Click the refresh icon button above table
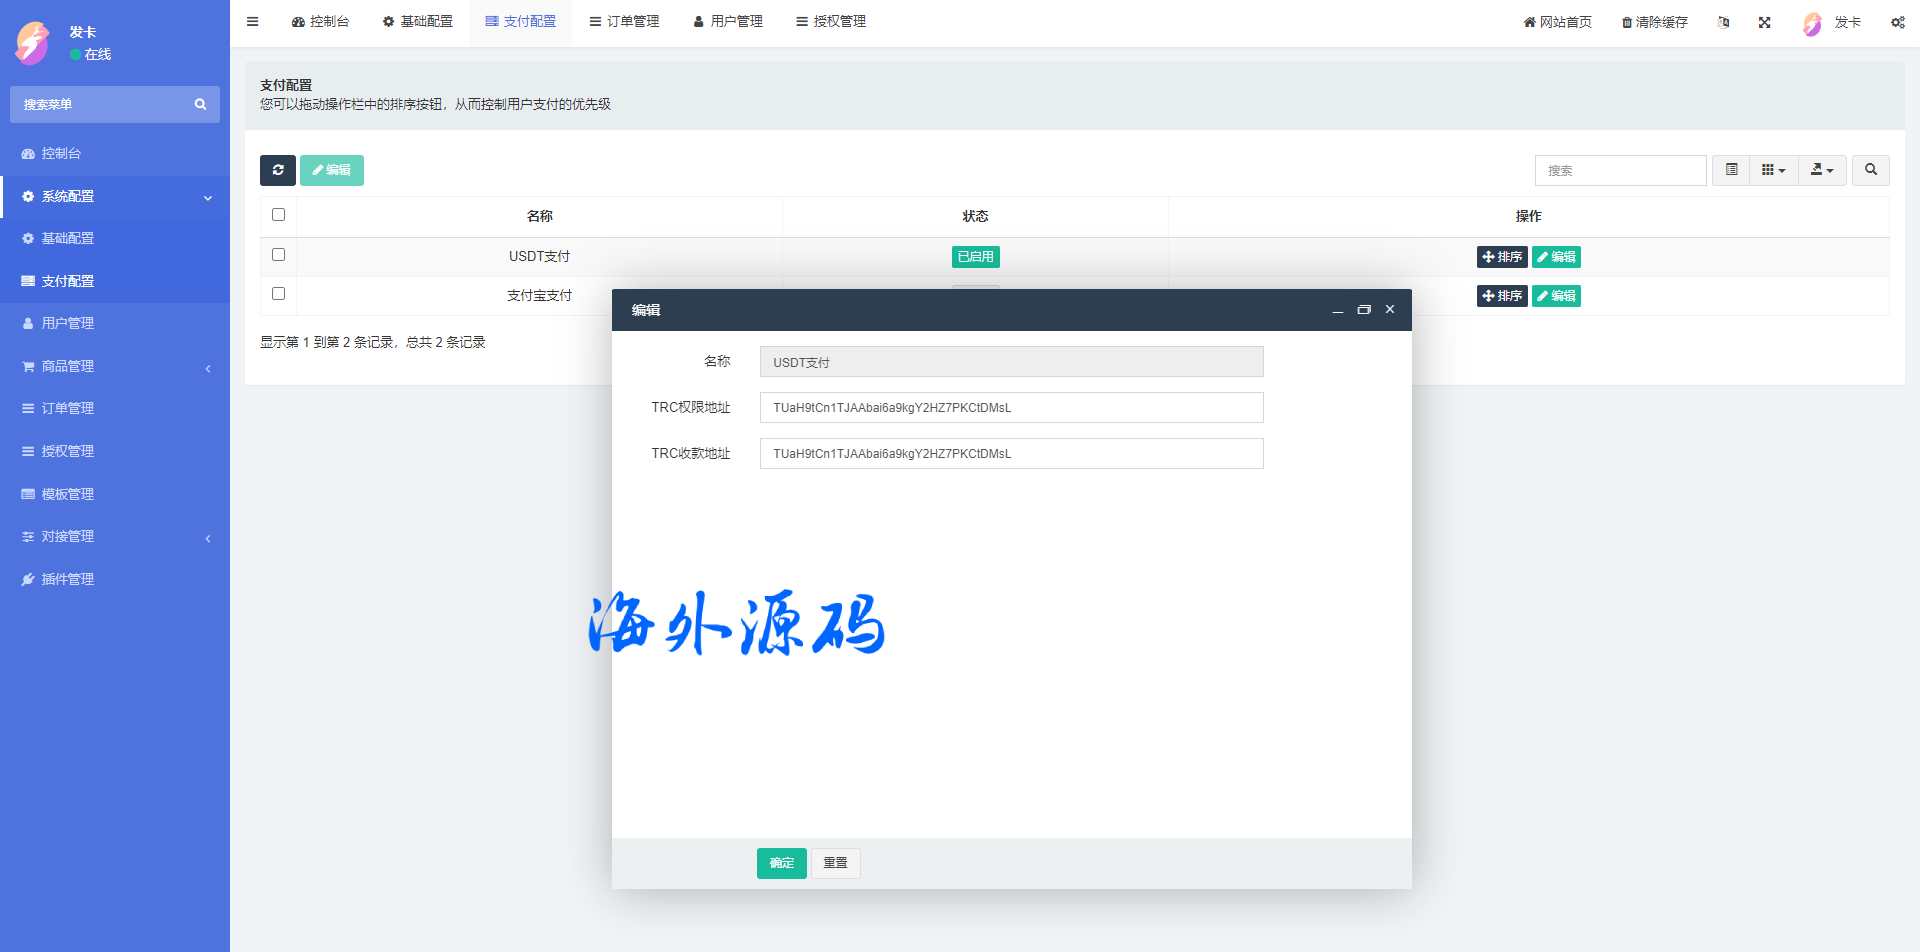Image resolution: width=1920 pixels, height=952 pixels. (278, 170)
